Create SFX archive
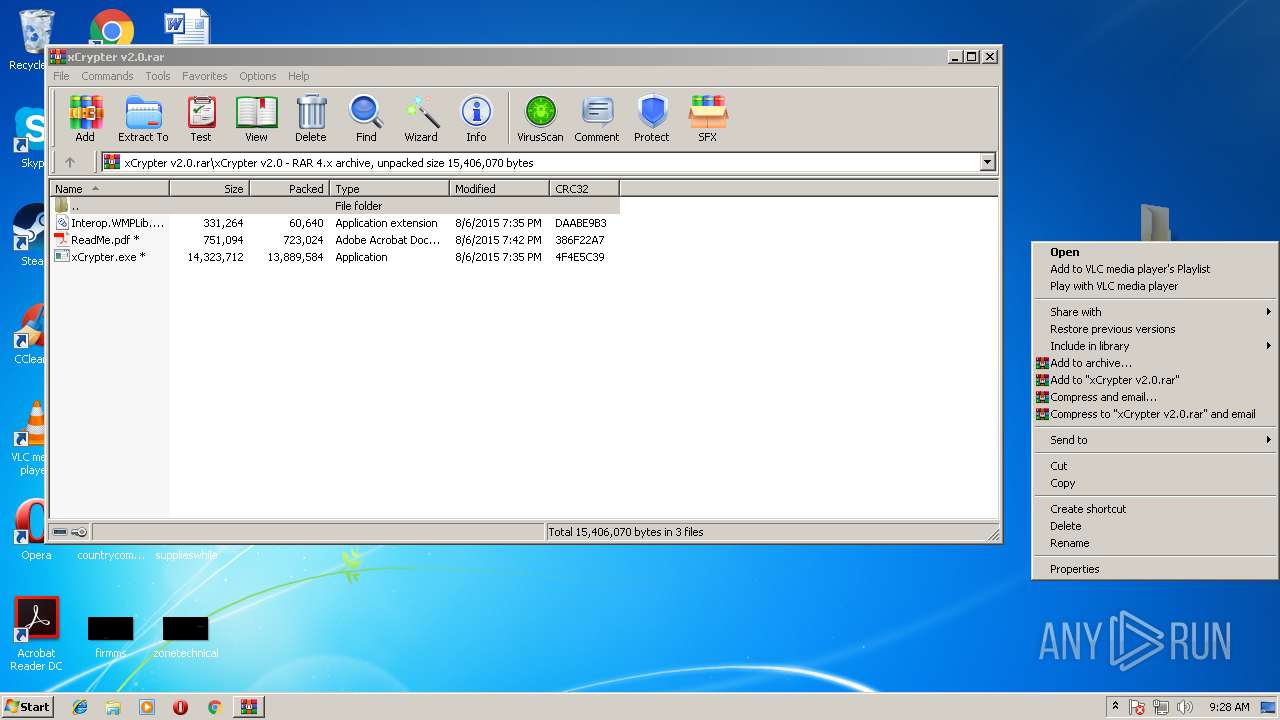 708,119
